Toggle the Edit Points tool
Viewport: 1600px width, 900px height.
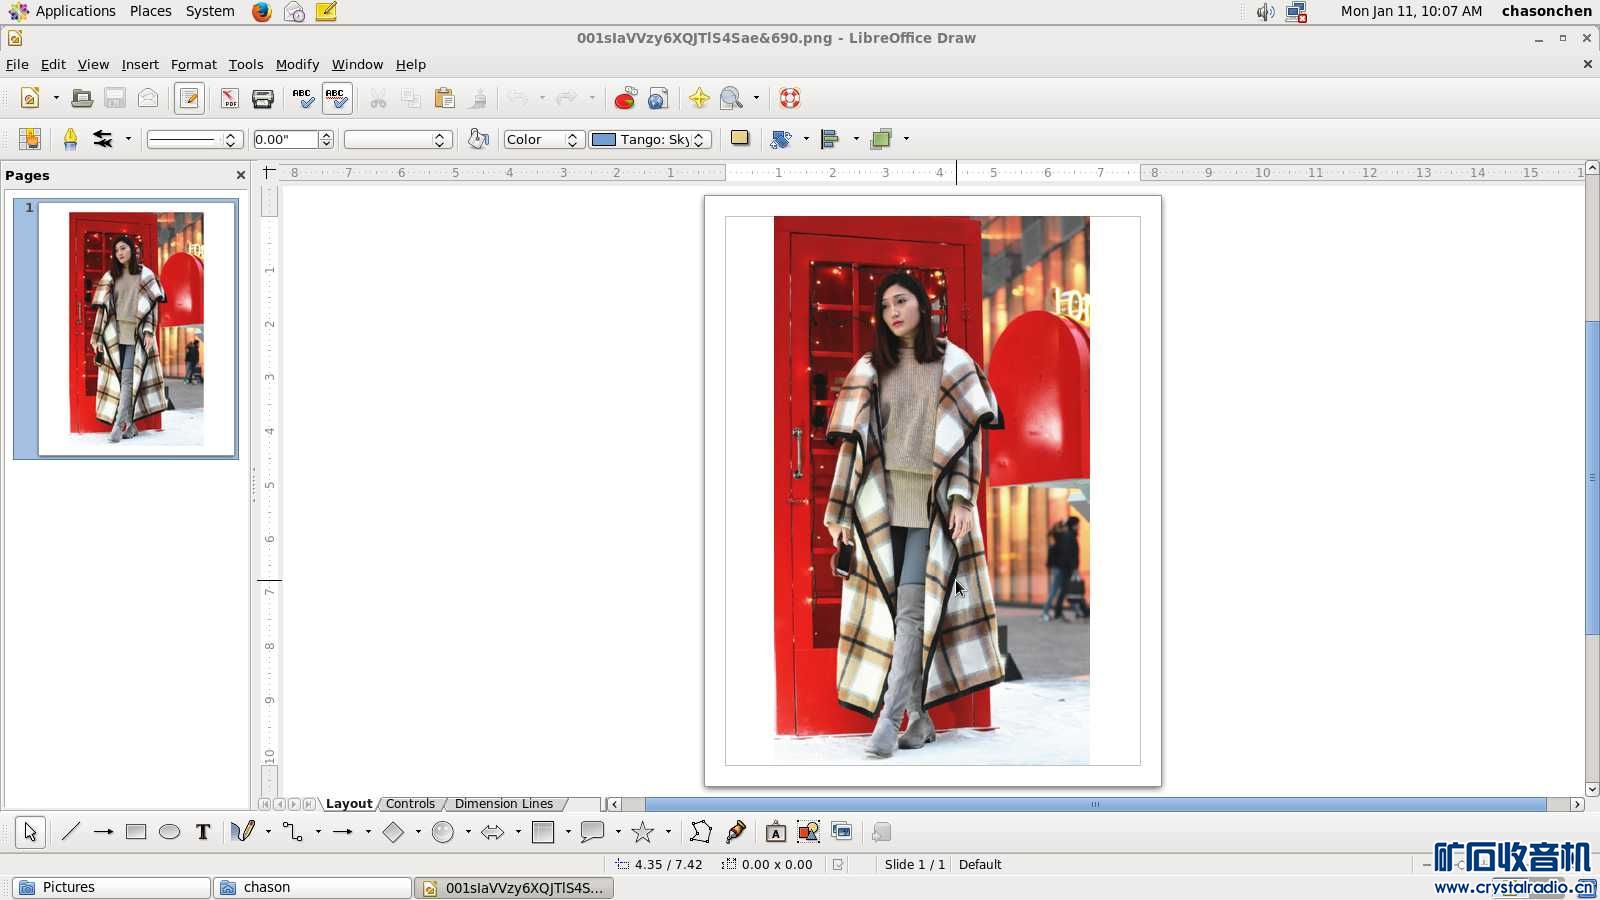(701, 832)
